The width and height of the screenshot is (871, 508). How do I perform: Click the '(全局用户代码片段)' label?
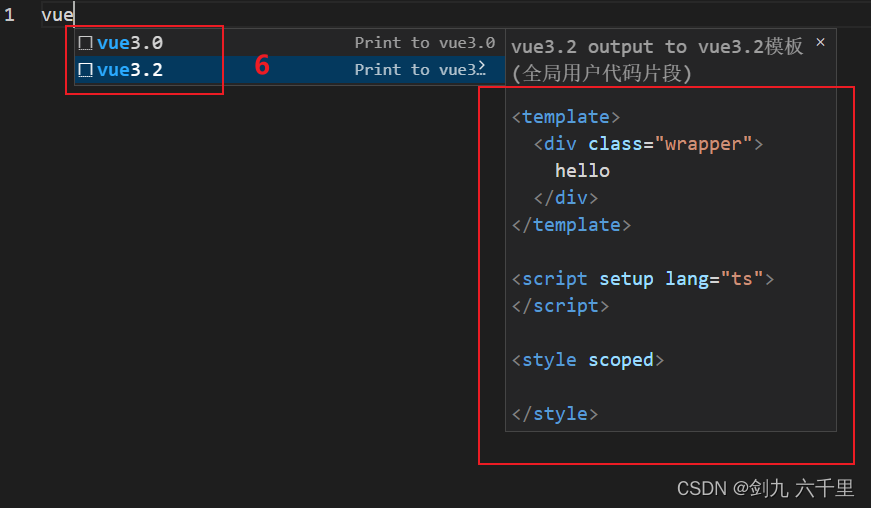601,73
